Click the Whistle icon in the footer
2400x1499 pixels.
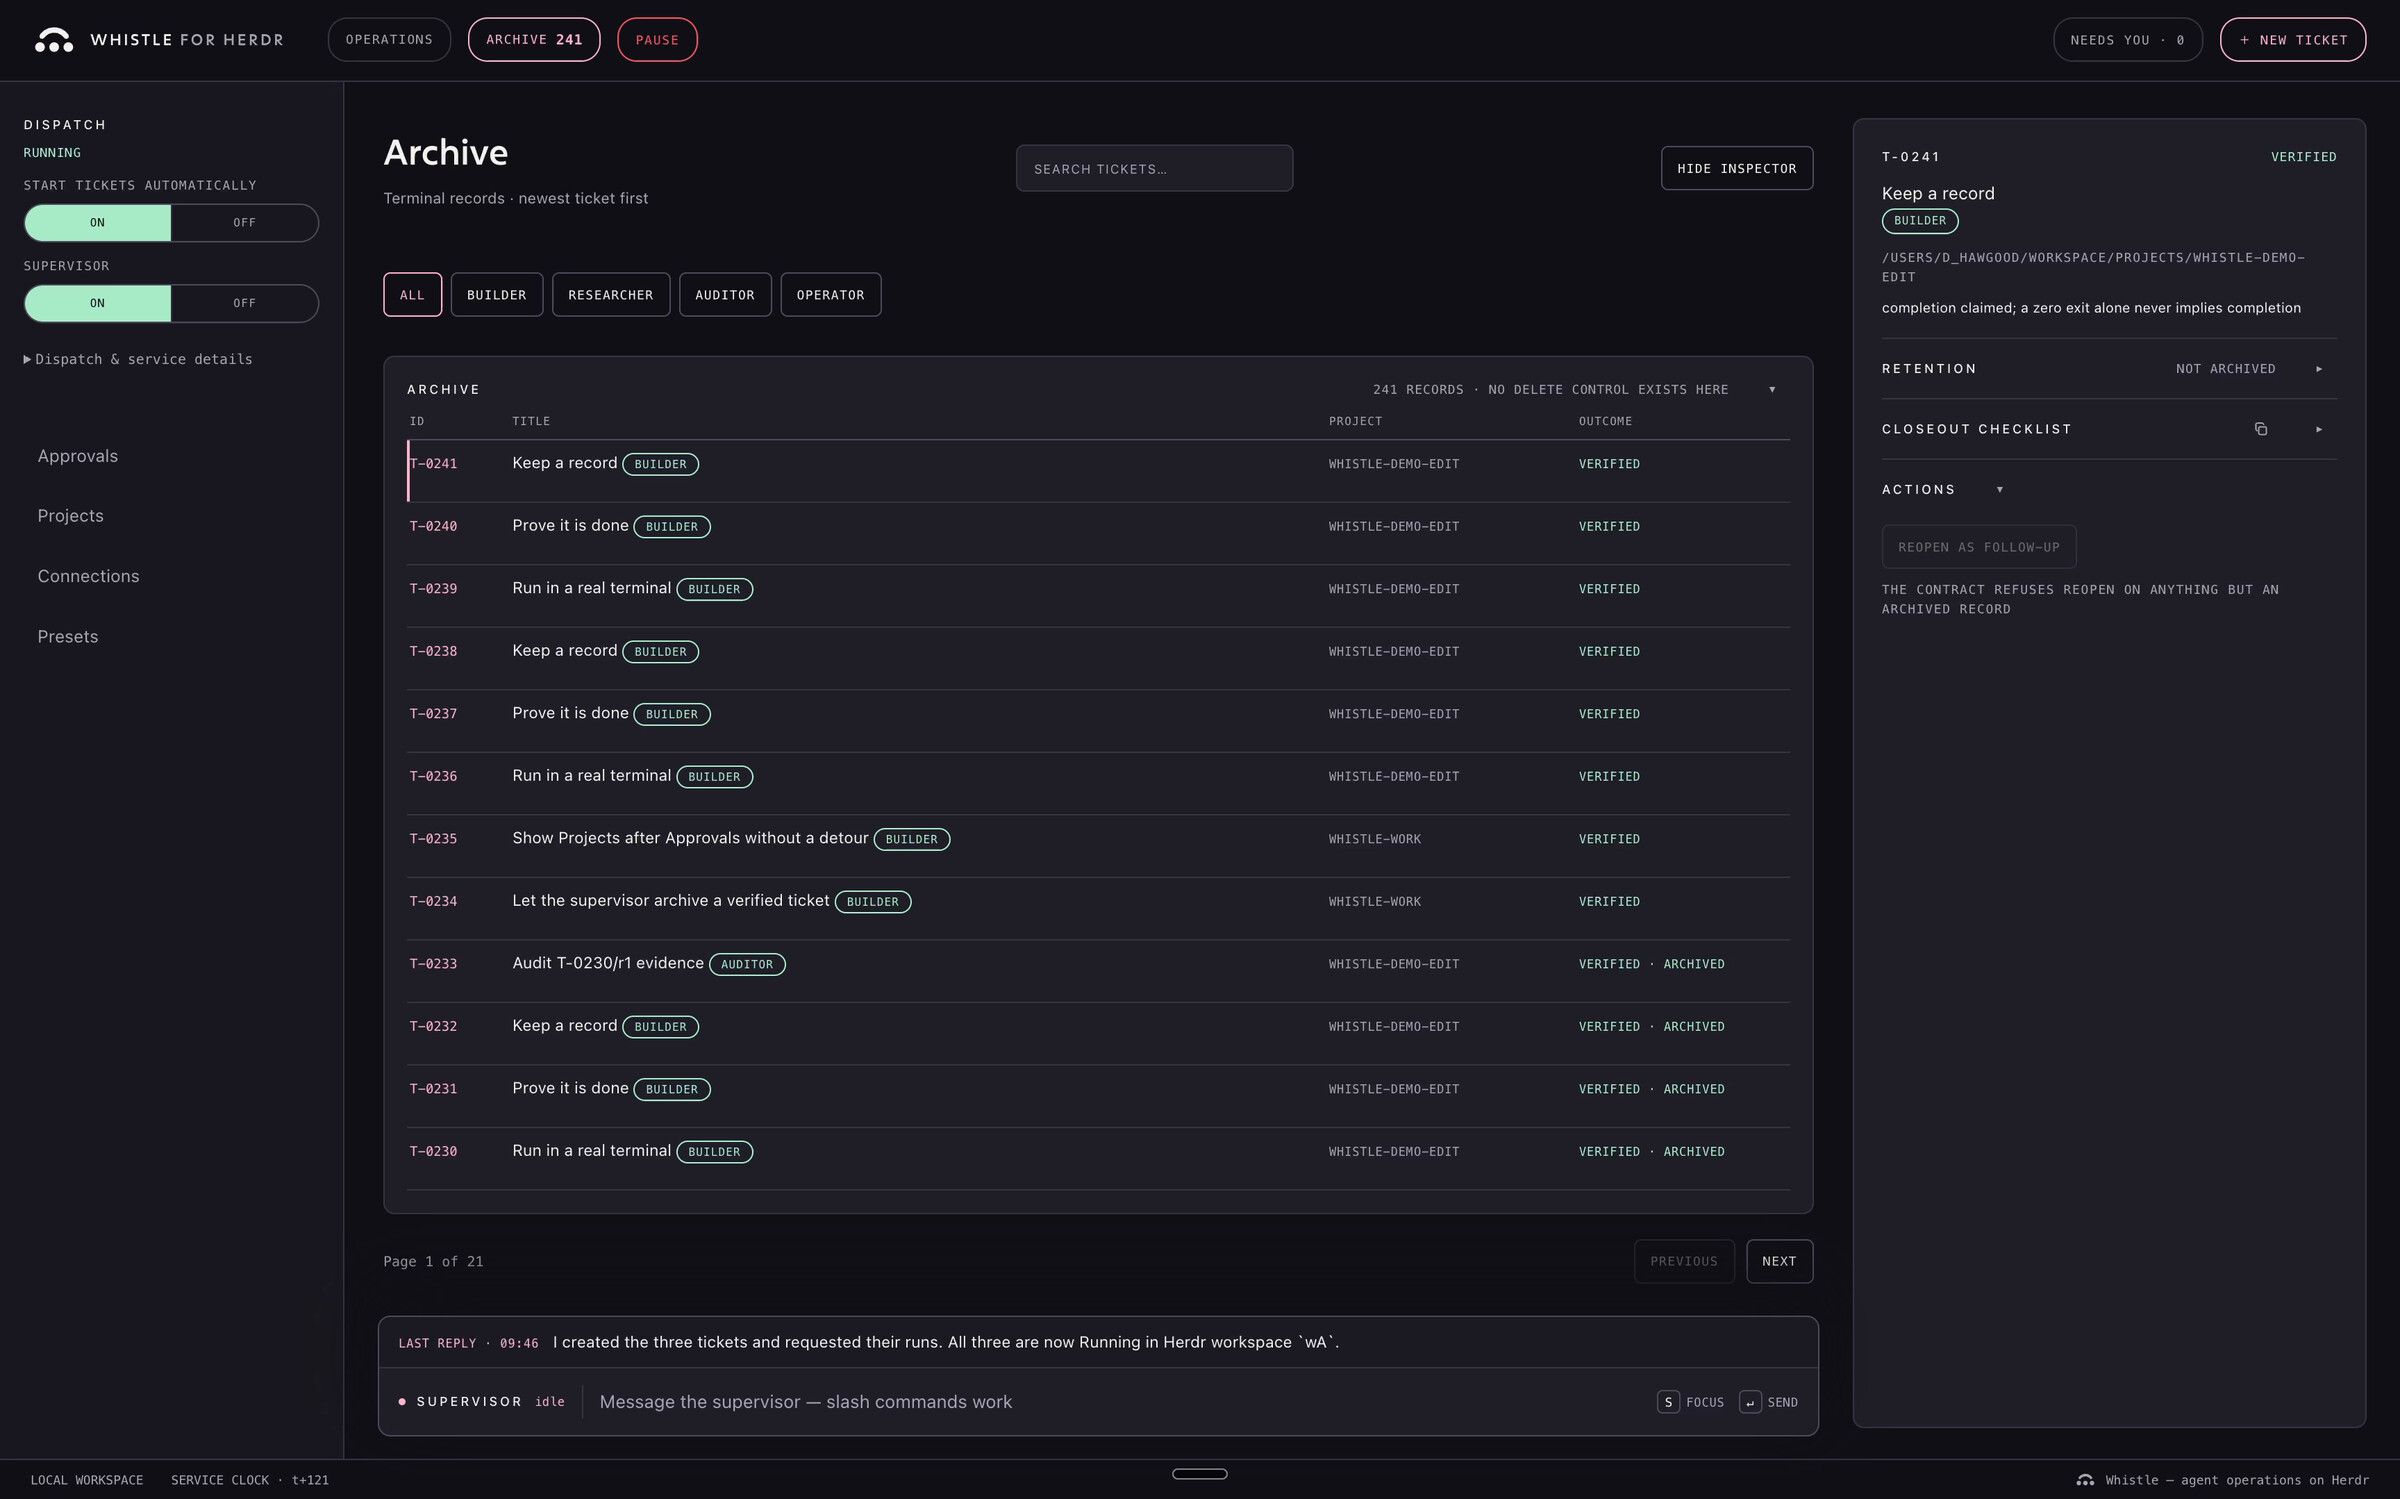tap(2085, 1480)
